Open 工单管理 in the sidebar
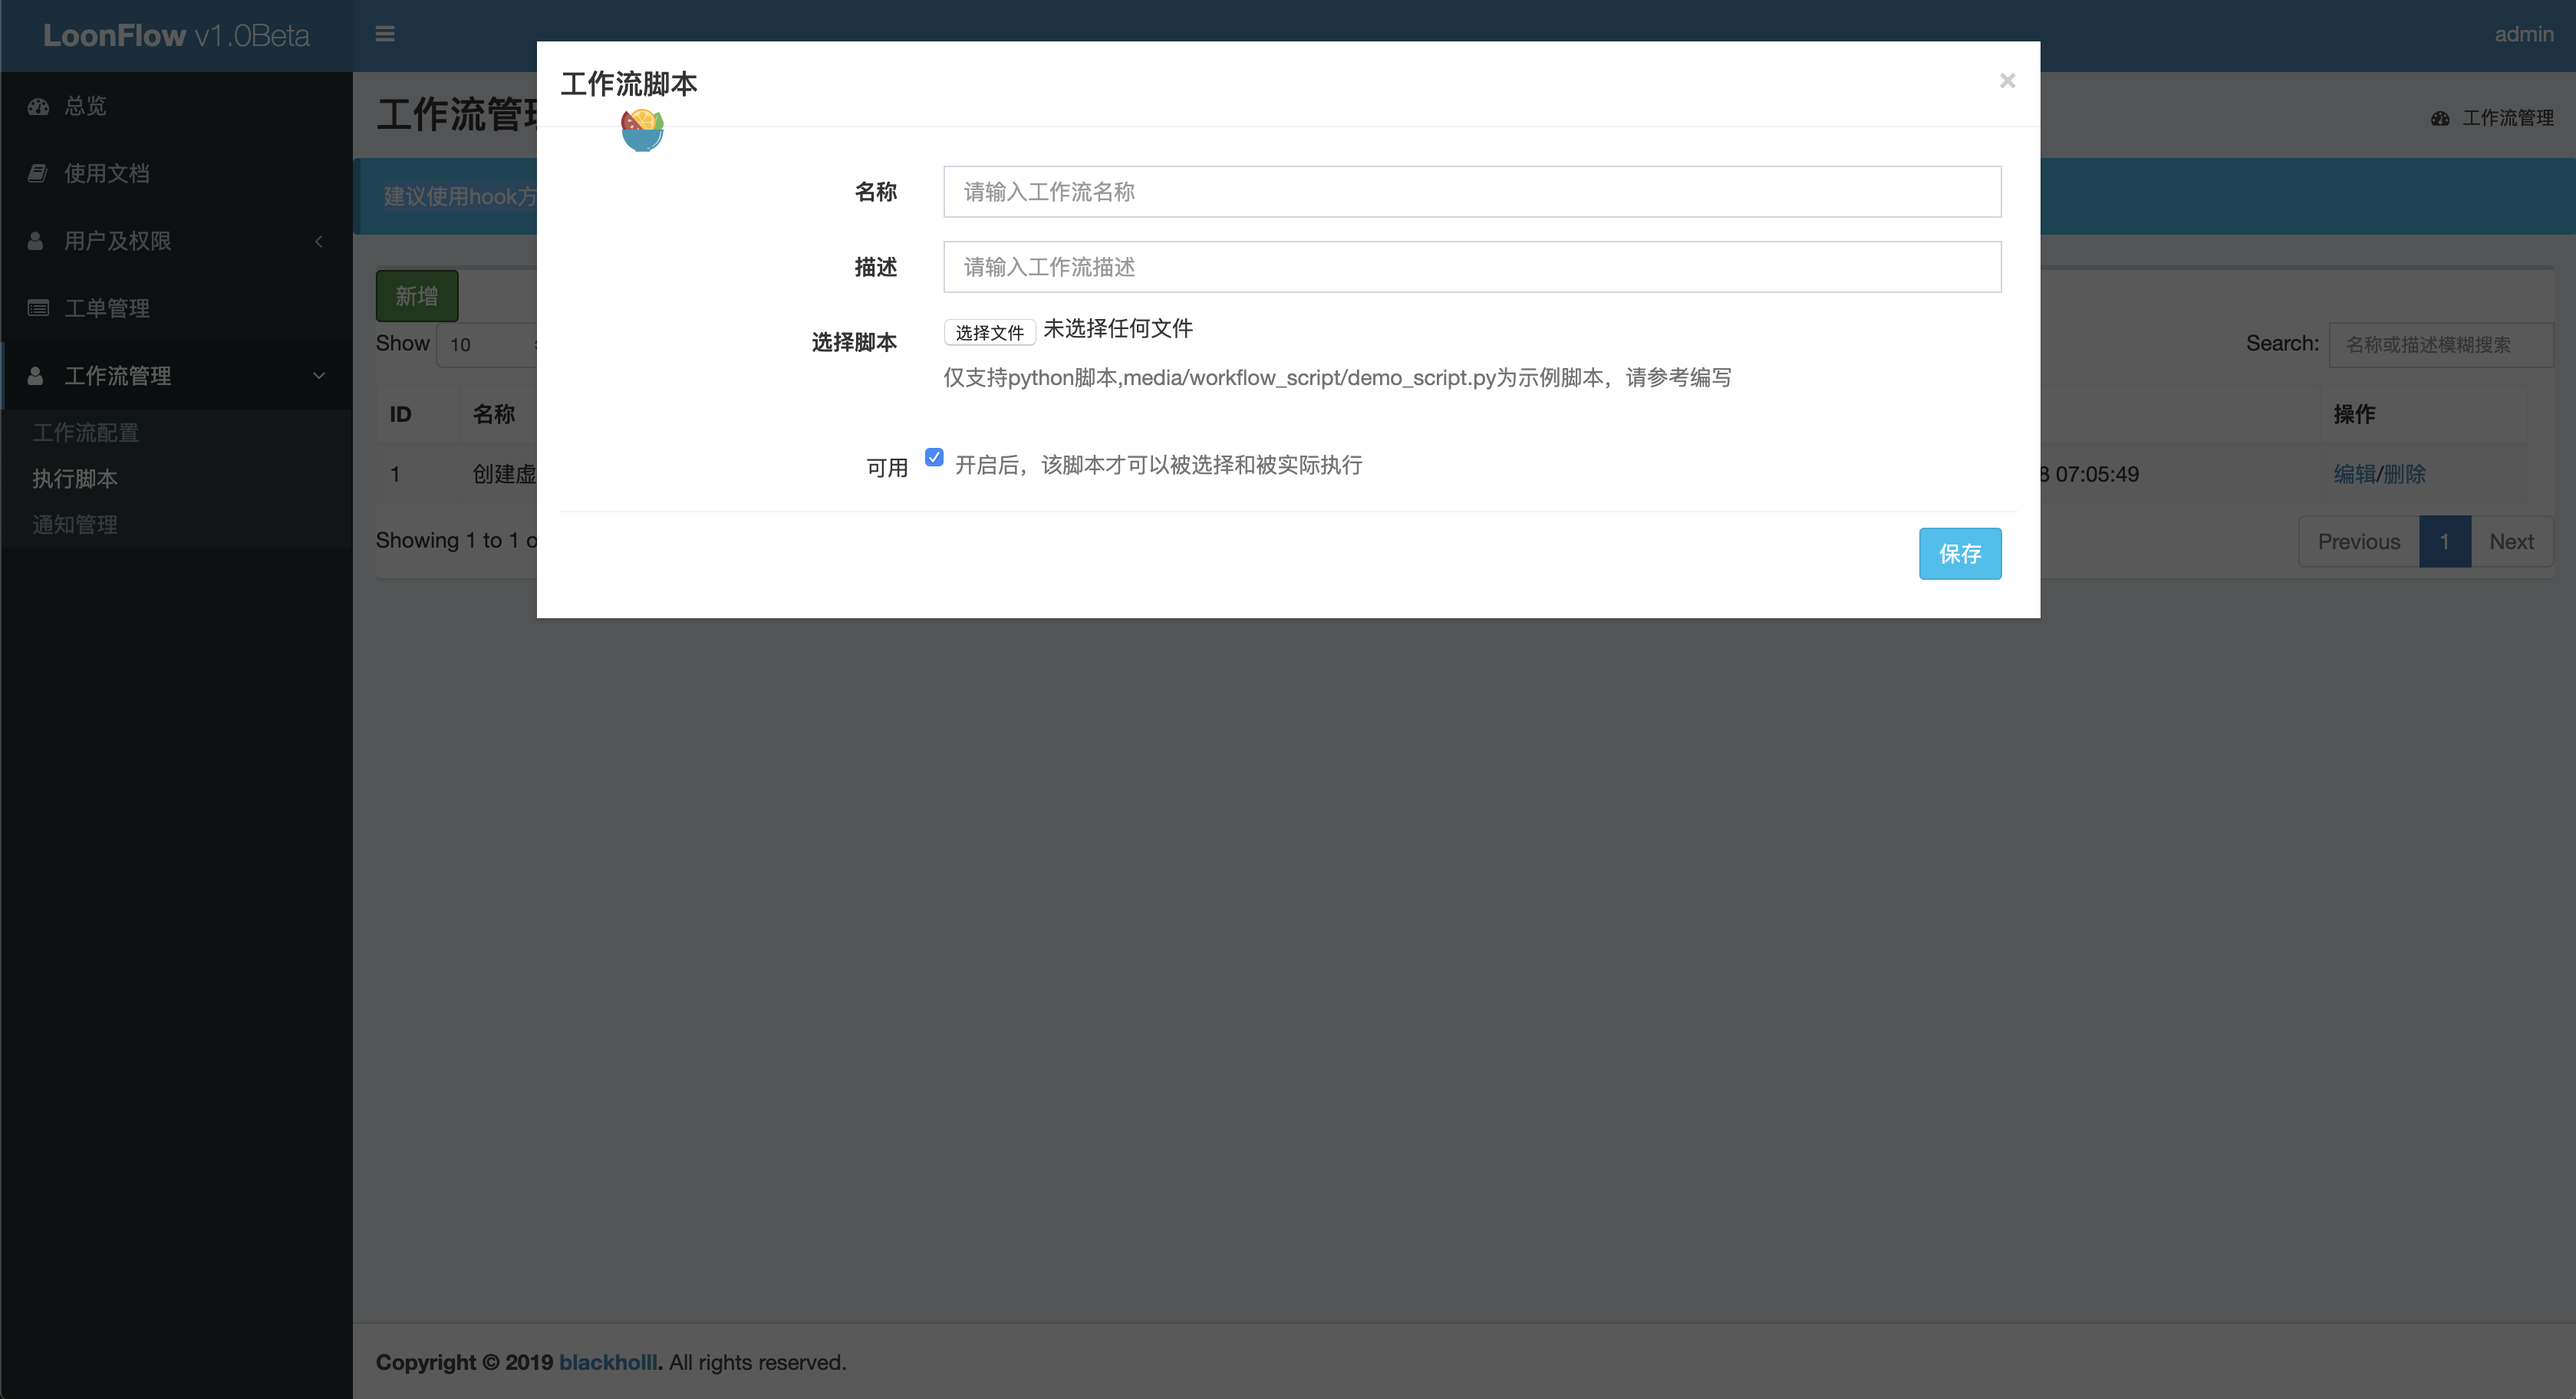Viewport: 2576px width, 1399px height. (x=107, y=308)
